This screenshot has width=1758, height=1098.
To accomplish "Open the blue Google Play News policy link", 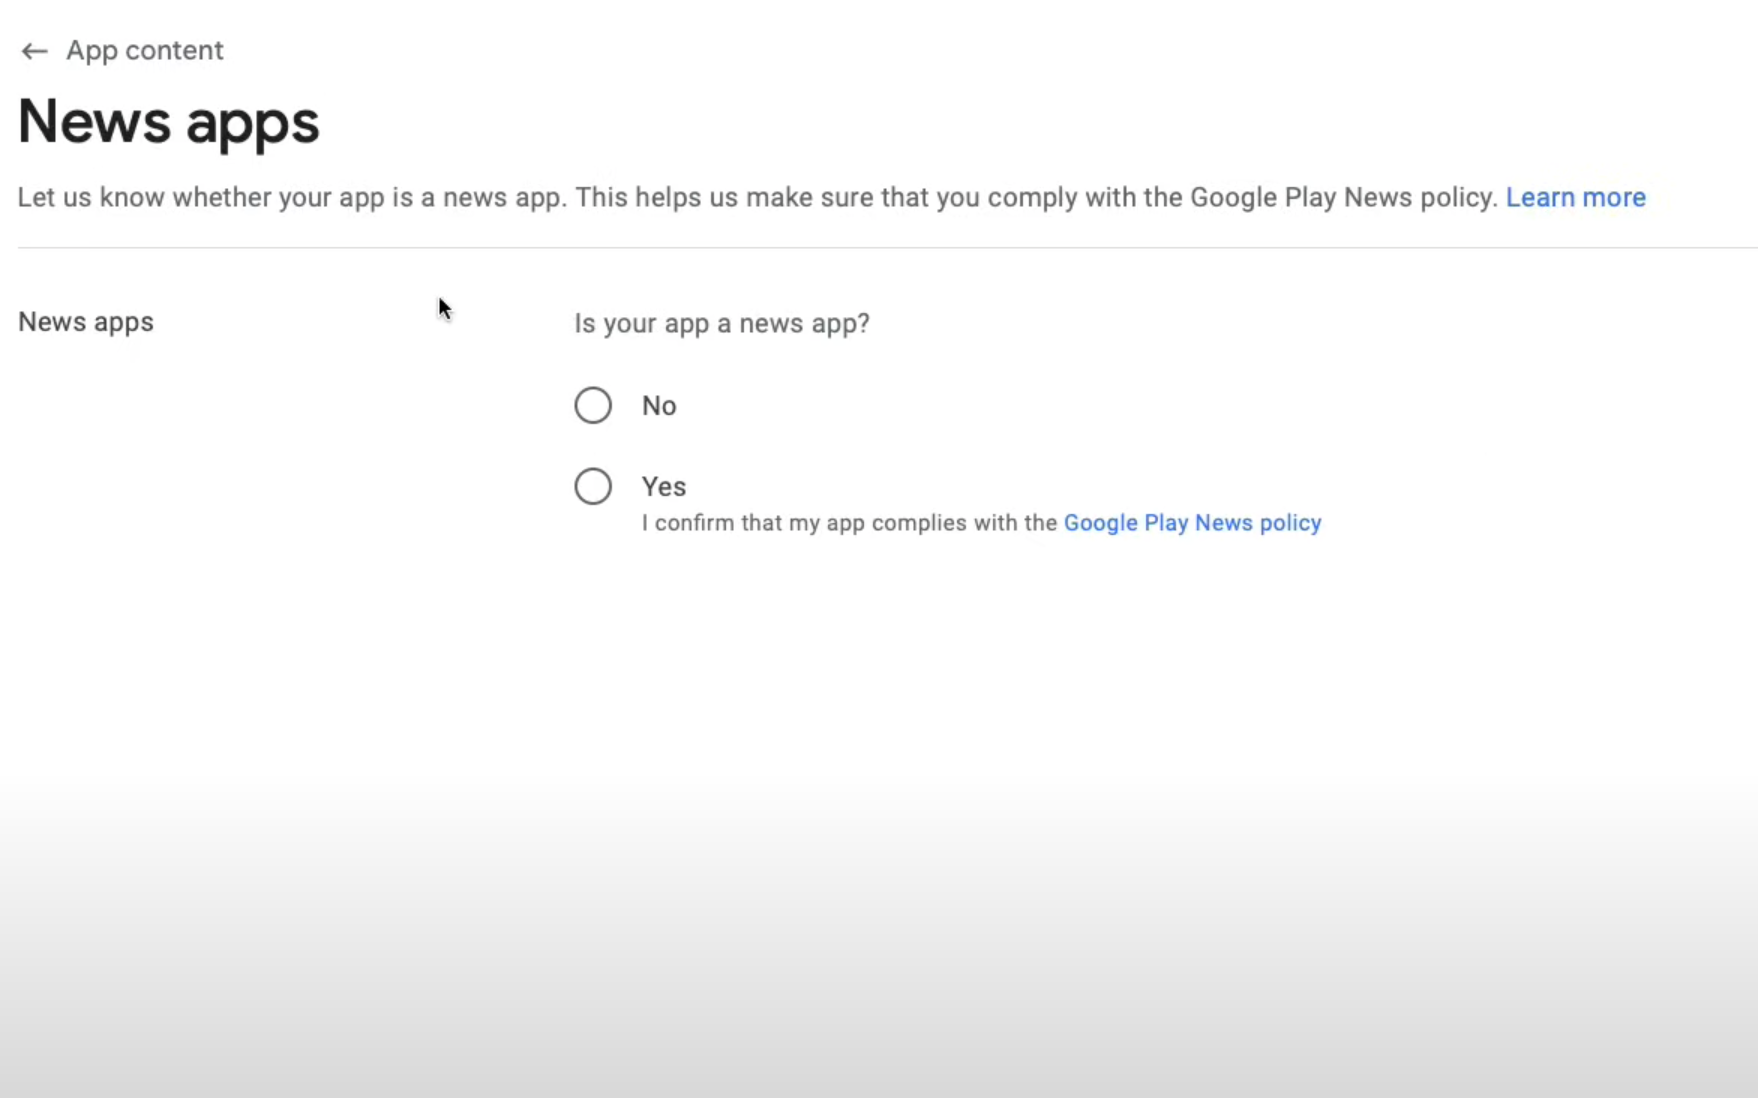I will coord(1192,523).
